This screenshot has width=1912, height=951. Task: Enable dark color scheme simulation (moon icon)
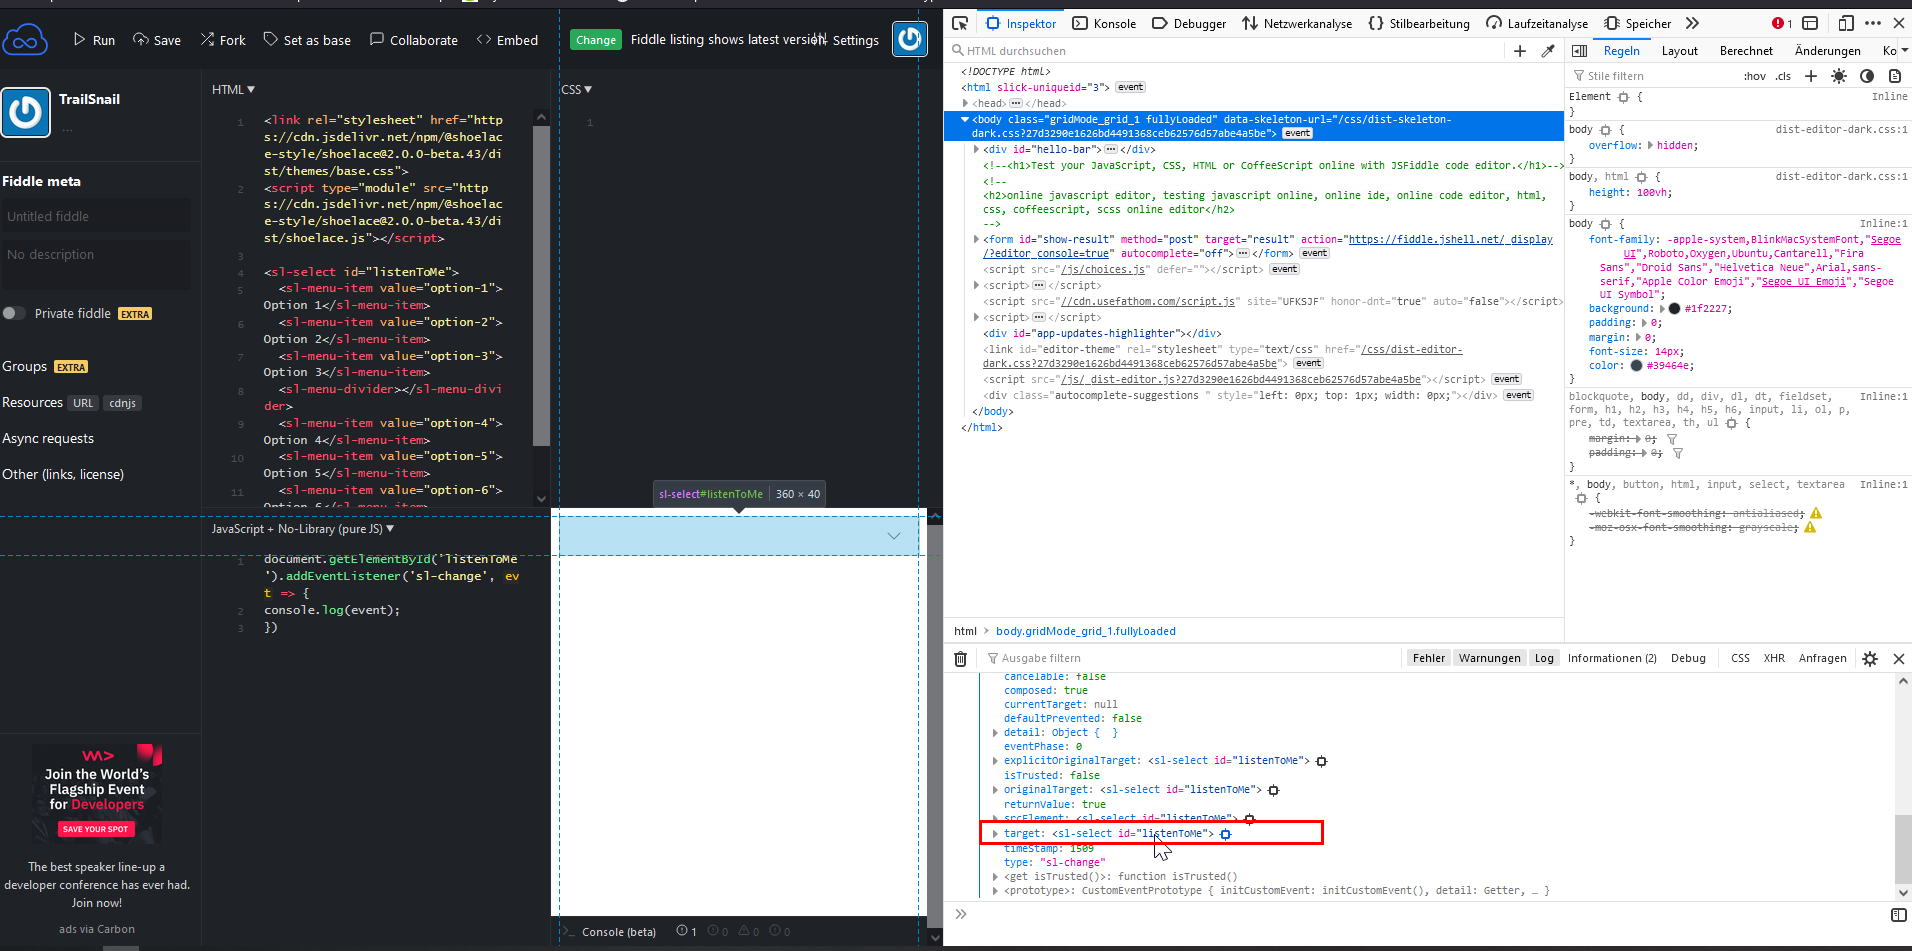[x=1867, y=75]
